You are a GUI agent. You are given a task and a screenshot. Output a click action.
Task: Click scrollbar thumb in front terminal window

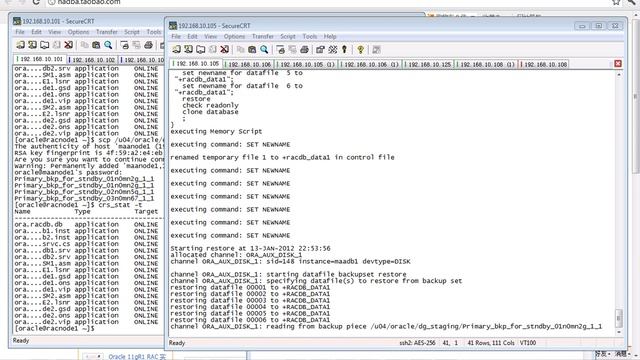point(619,318)
